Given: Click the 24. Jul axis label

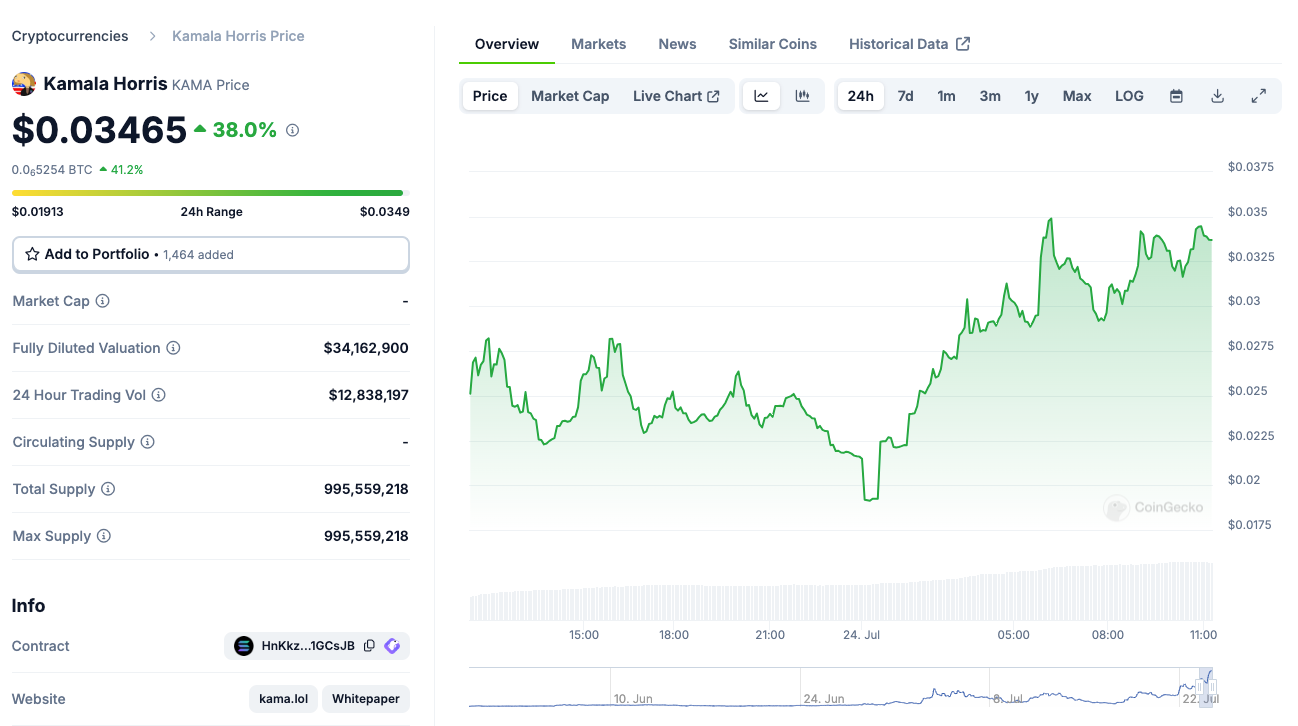Looking at the screenshot, I should point(861,635).
